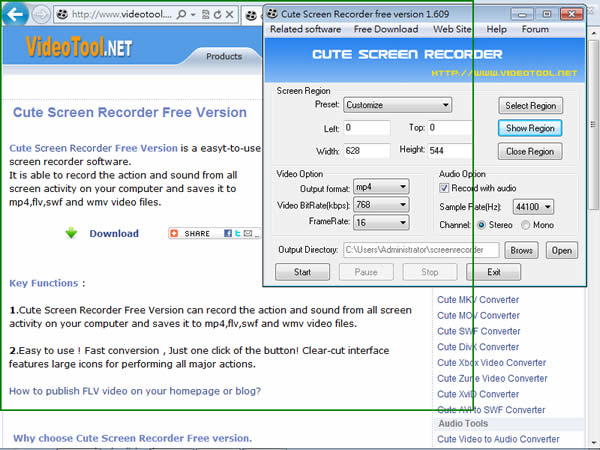
Task: Click the Output Directory path field
Action: (x=421, y=250)
